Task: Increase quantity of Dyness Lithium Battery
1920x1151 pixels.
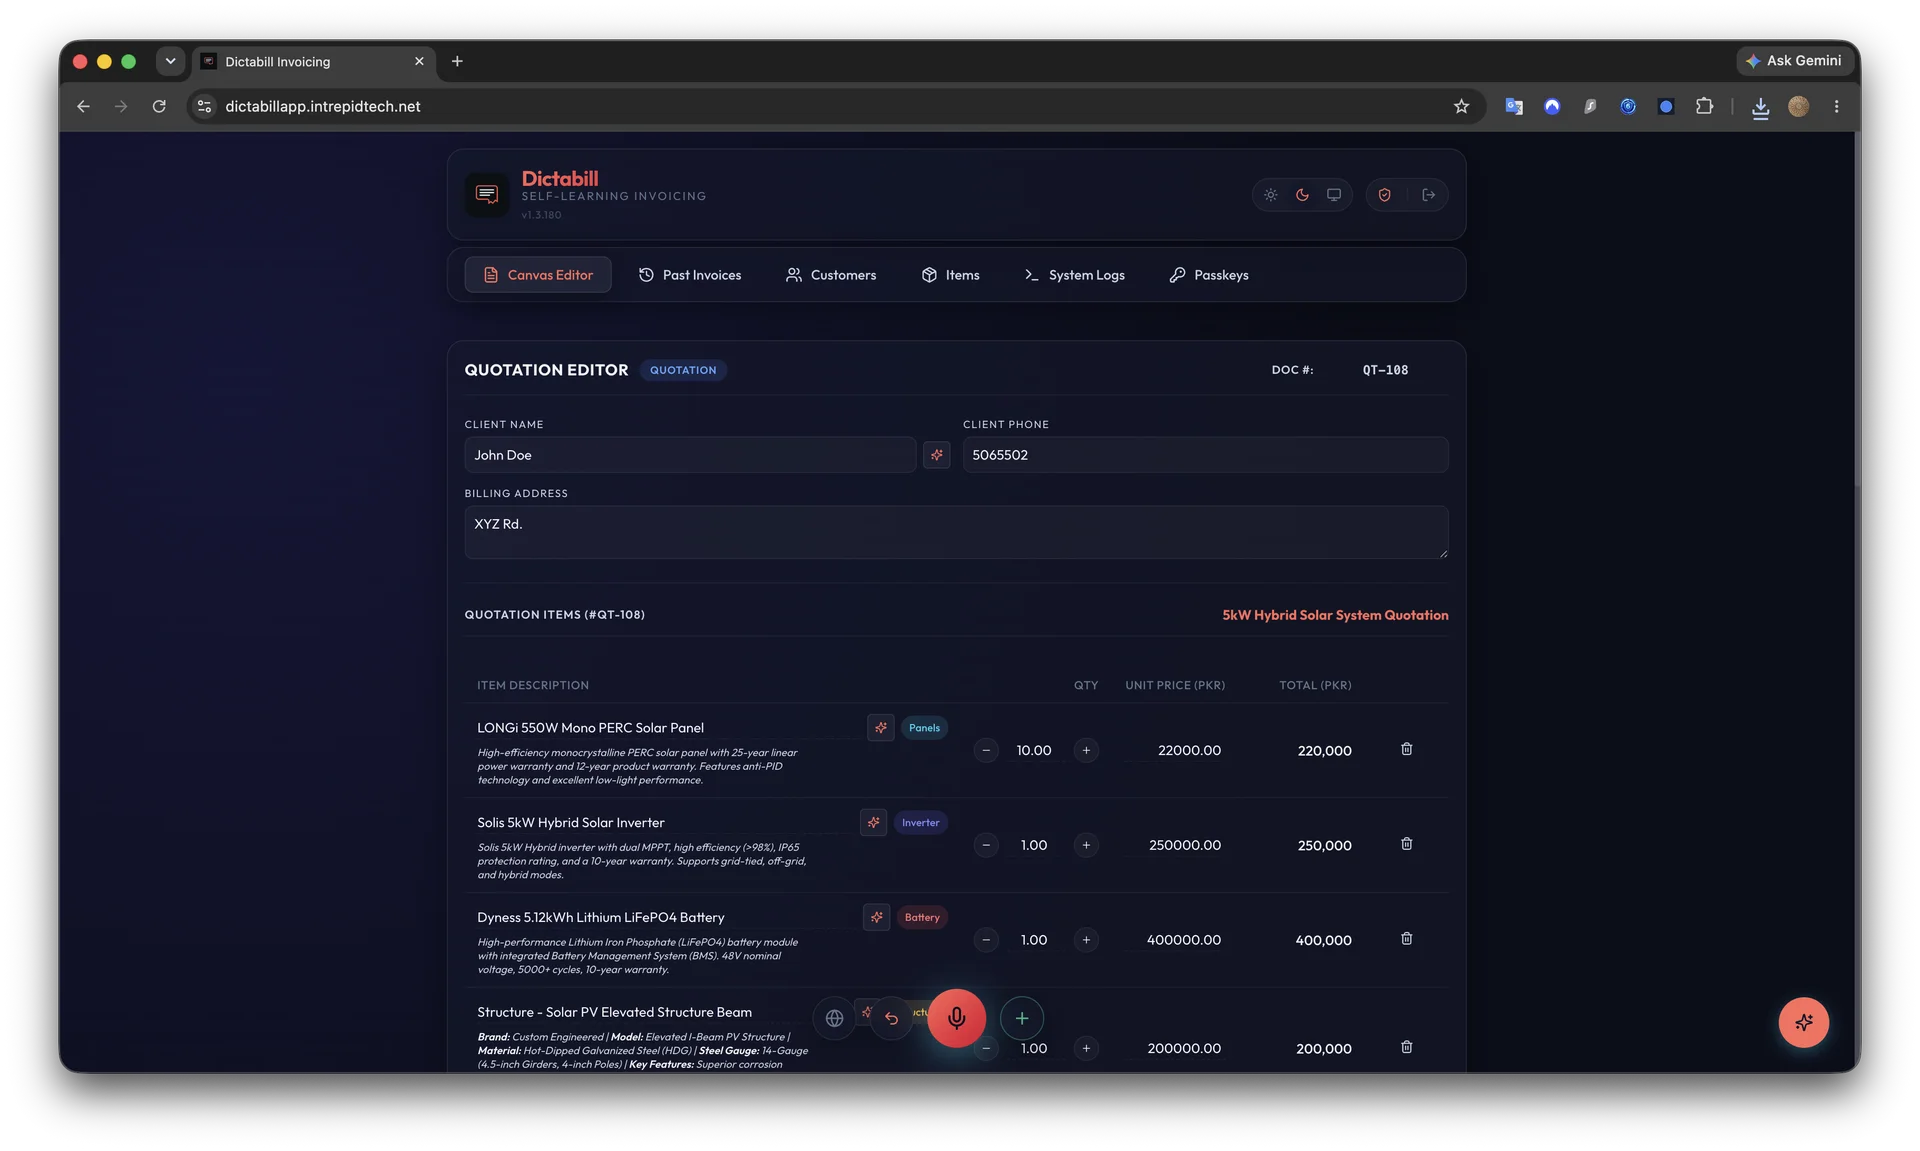Action: (x=1086, y=940)
